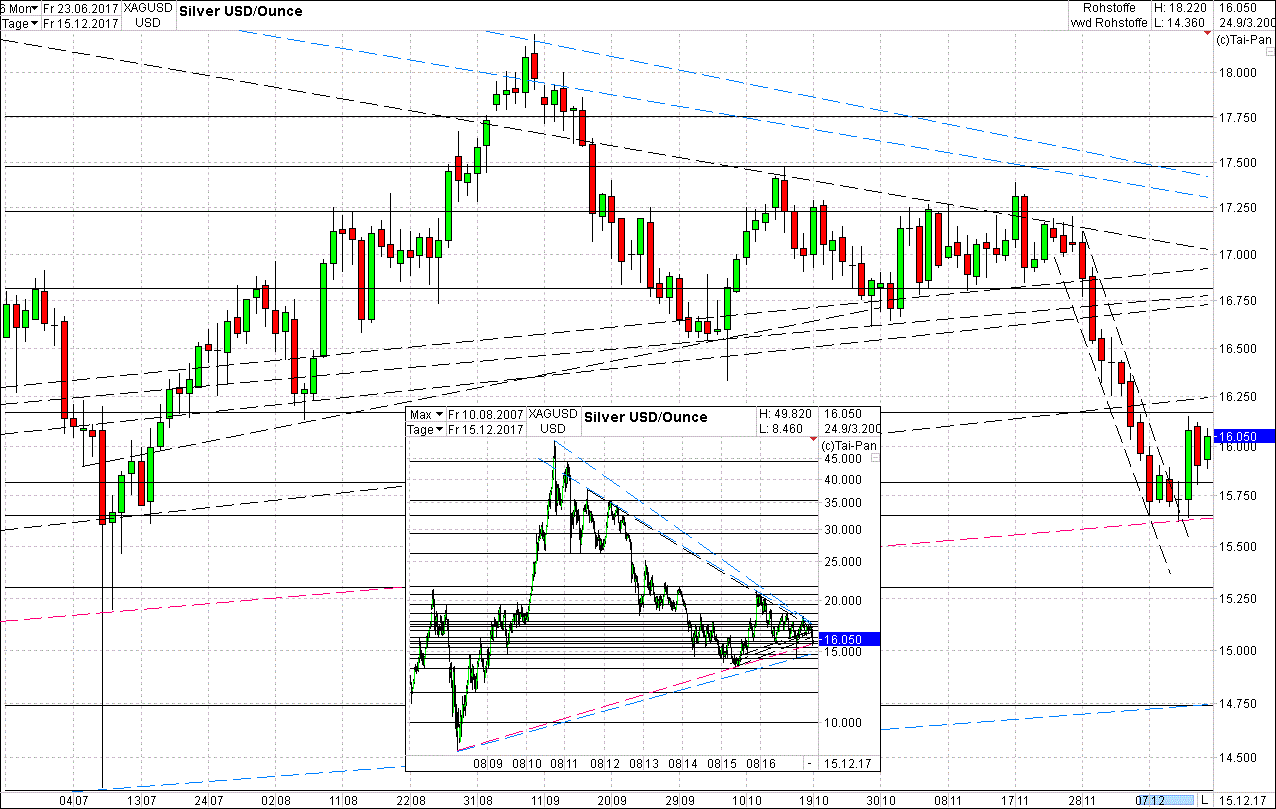The height and width of the screenshot is (809, 1276).
Task: Open the Max period dropdown in inset chart
Action: click(426, 416)
